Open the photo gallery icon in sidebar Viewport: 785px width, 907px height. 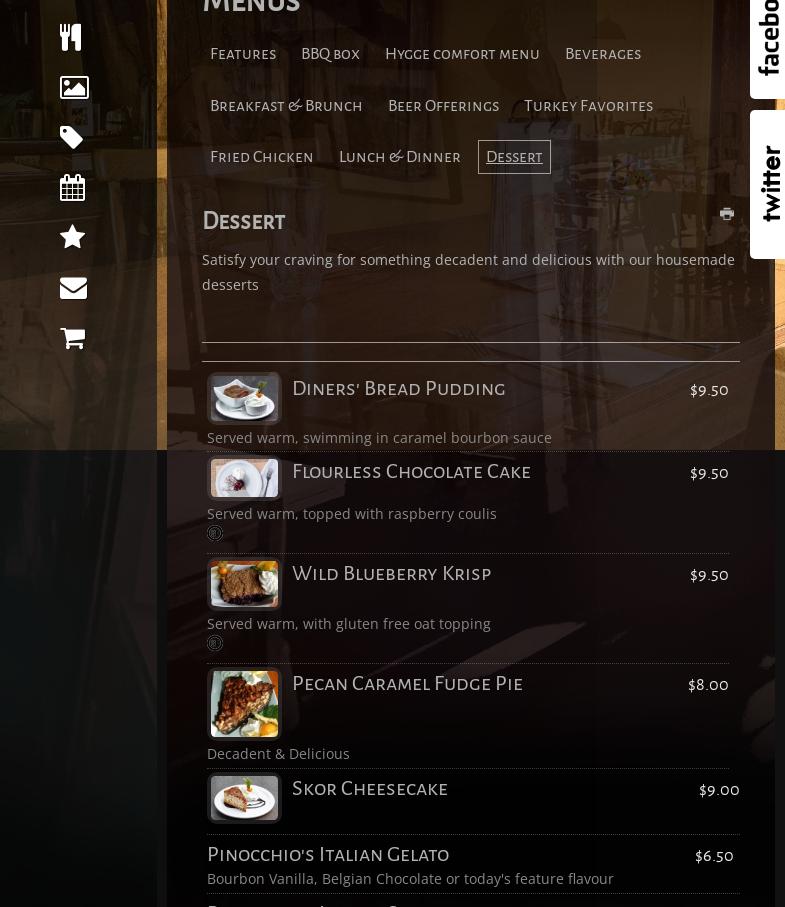click(74, 87)
